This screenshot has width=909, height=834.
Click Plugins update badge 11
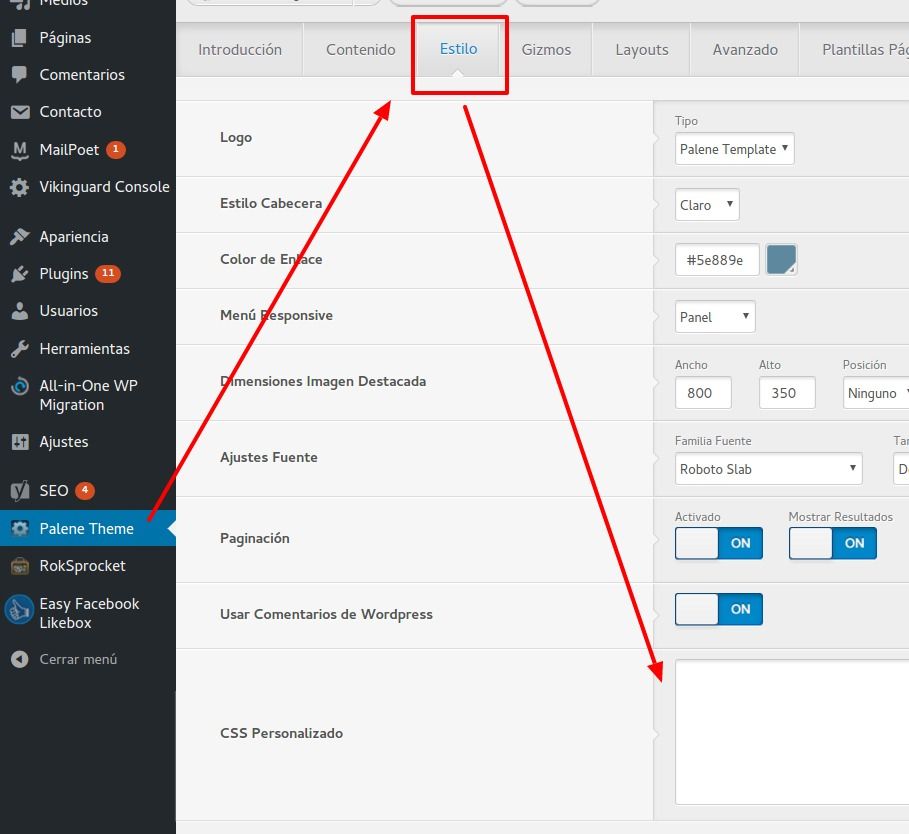pos(108,273)
